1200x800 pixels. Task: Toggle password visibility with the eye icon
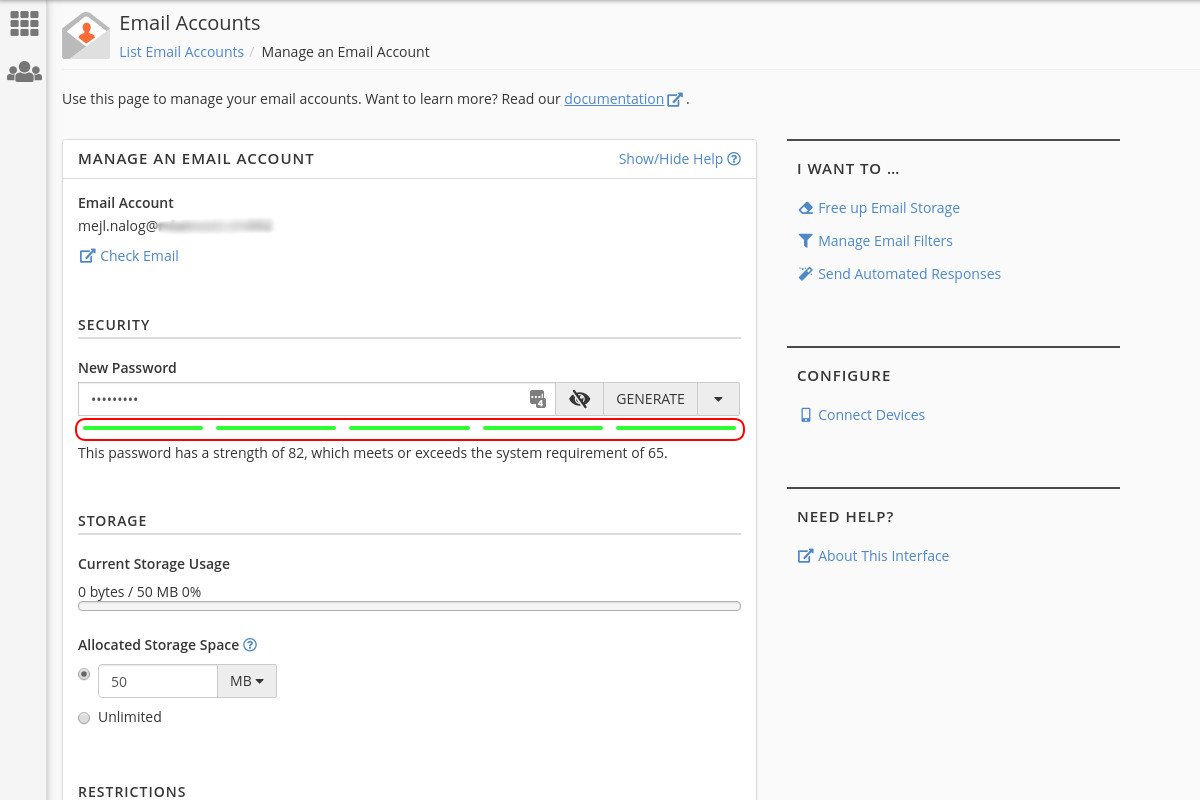point(579,399)
